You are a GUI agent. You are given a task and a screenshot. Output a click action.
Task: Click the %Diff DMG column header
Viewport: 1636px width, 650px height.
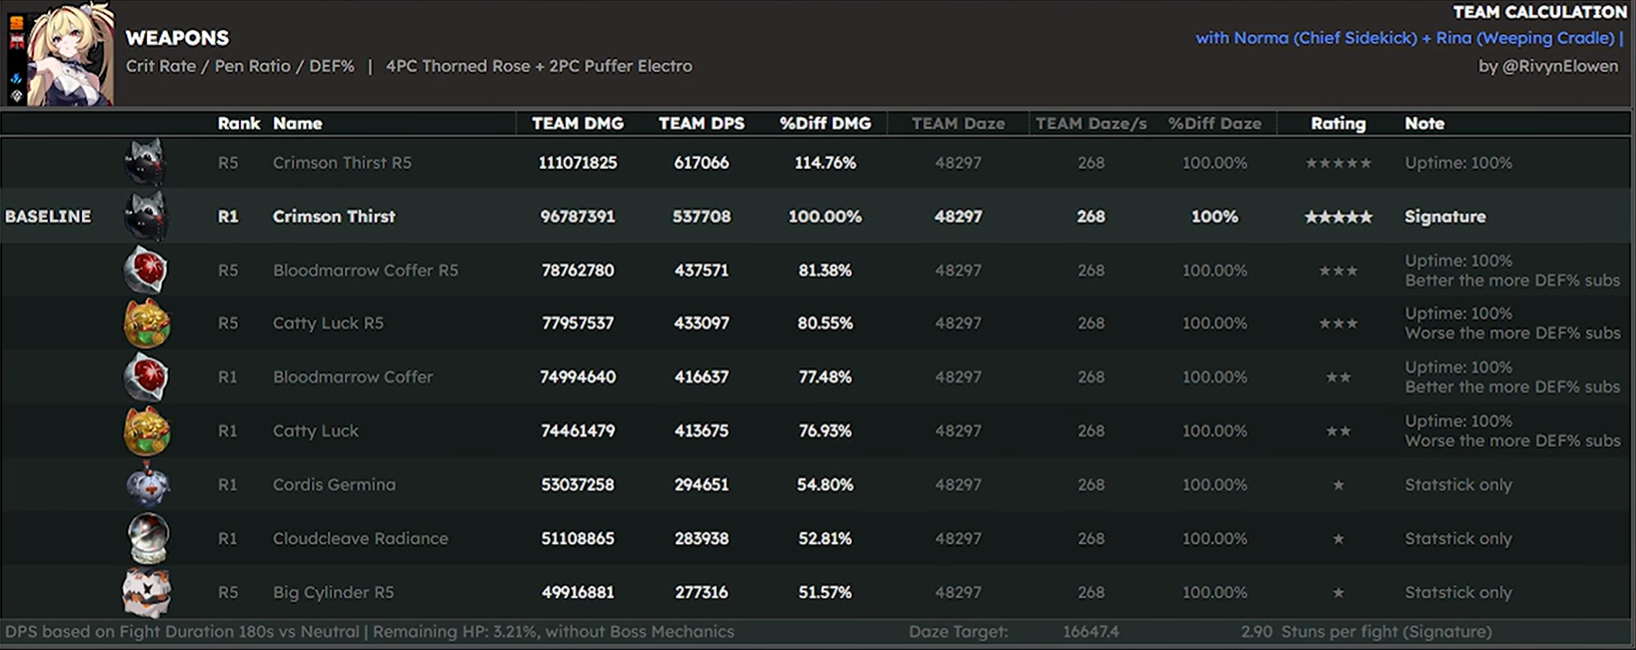[825, 123]
